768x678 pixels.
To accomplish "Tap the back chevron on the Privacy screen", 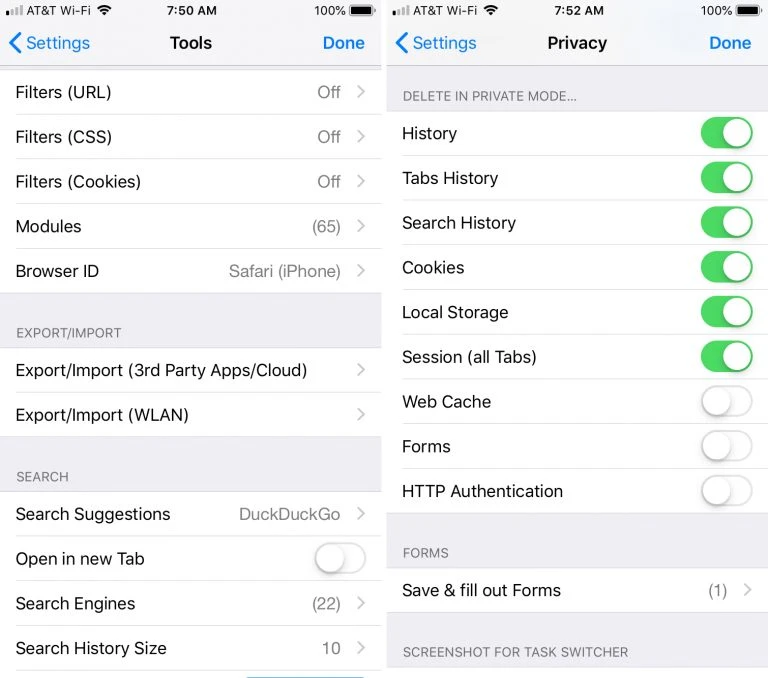I will tap(402, 43).
